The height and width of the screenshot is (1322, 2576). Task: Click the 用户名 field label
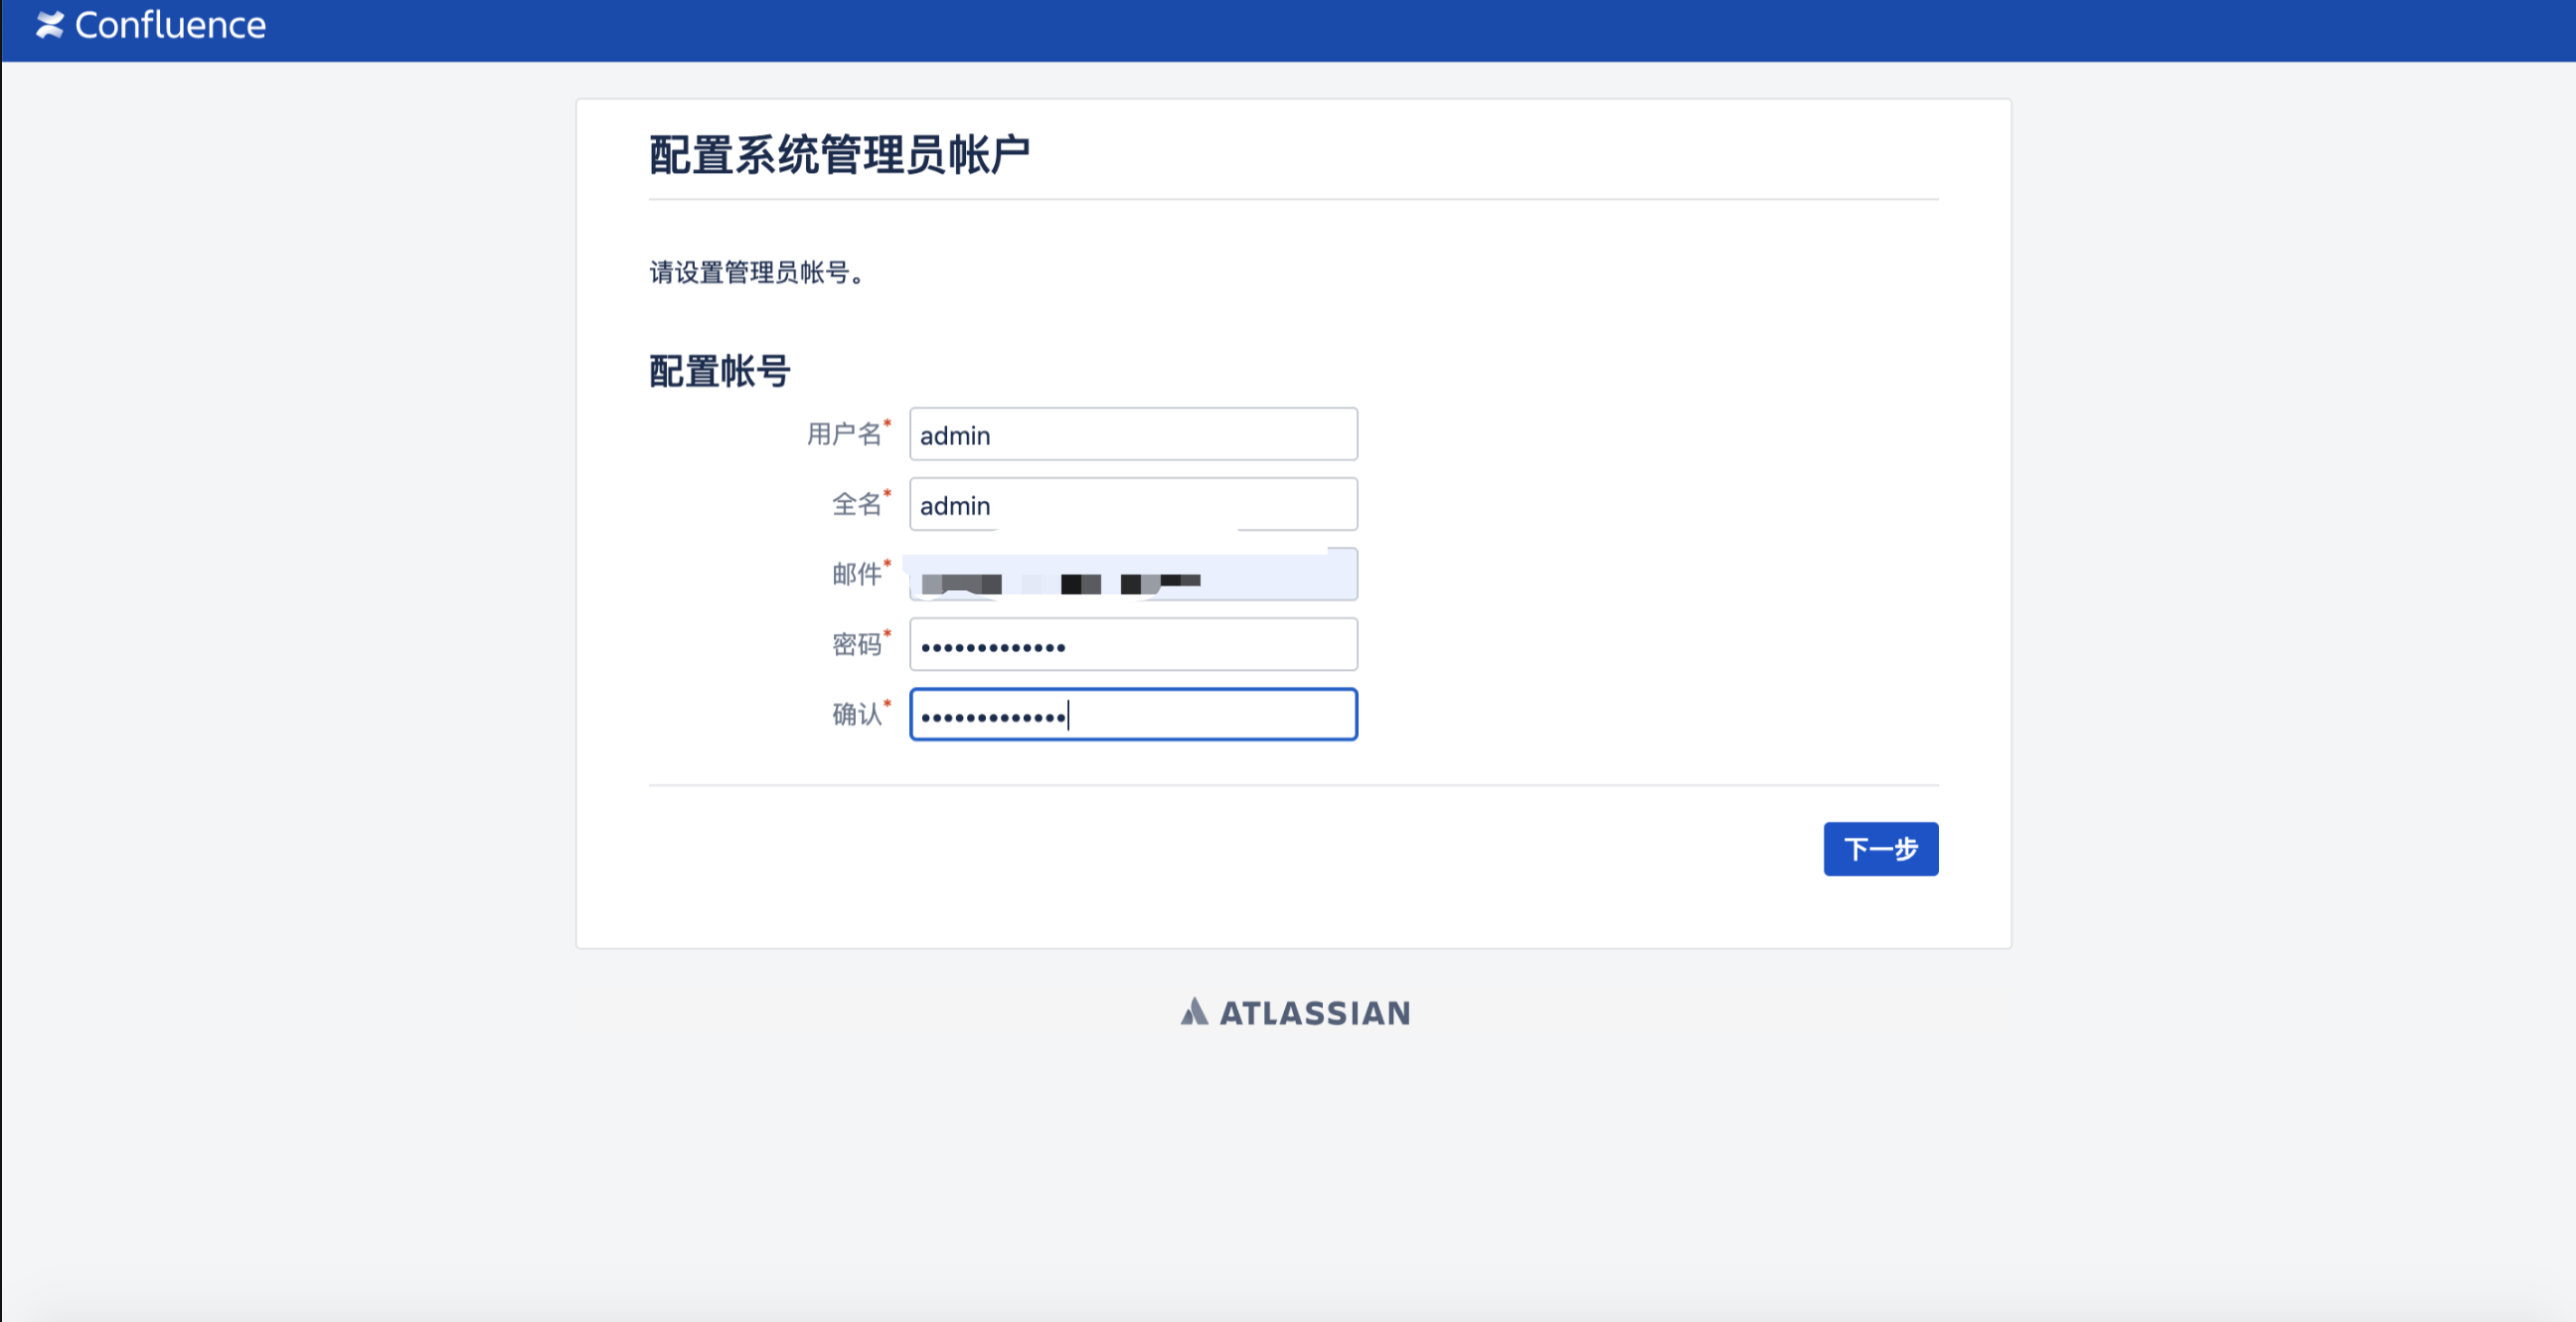845,434
